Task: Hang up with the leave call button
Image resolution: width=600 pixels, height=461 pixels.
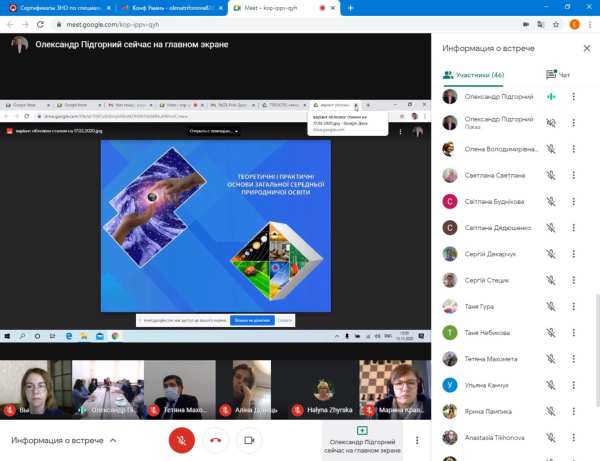Action: click(x=215, y=439)
